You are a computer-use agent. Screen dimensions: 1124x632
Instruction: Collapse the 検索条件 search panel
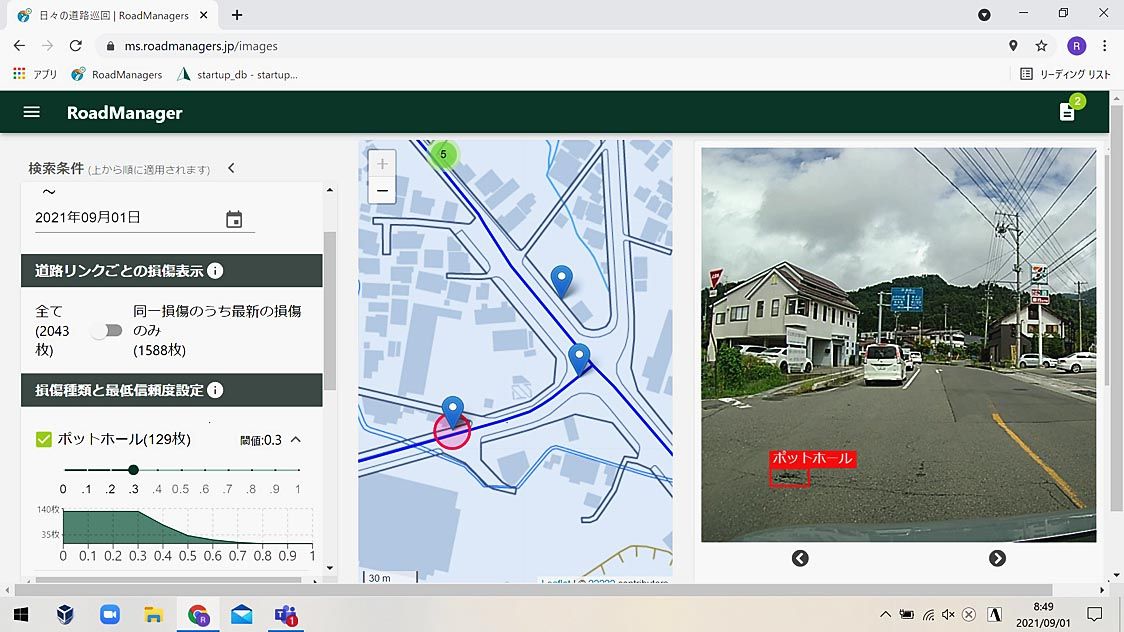coord(231,168)
